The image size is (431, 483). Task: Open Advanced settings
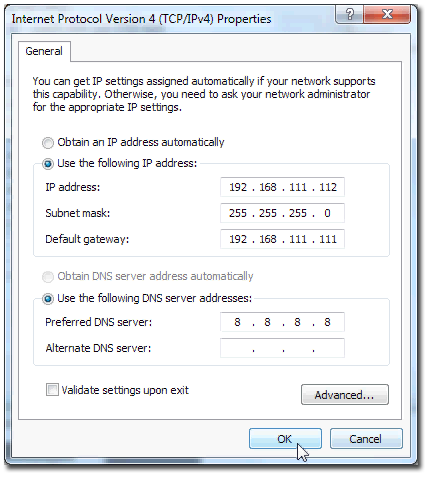click(345, 395)
